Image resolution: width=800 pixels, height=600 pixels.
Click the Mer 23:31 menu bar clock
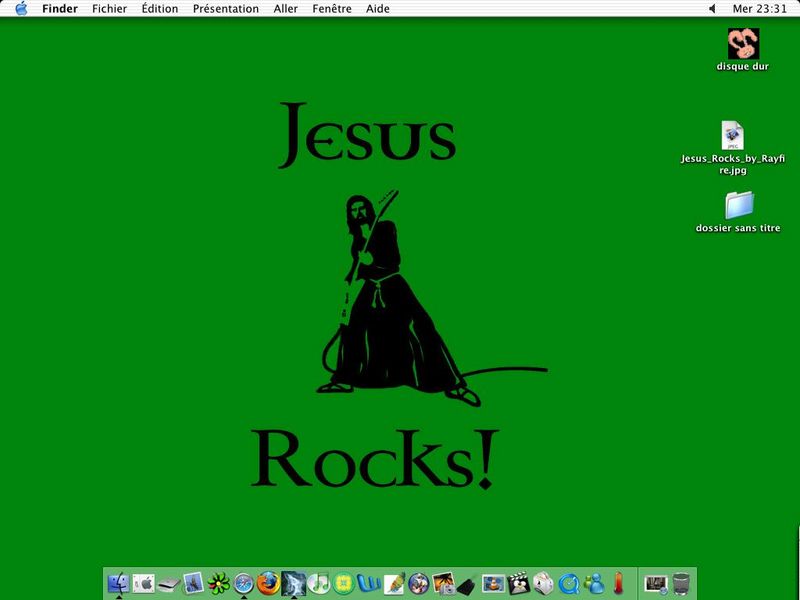coord(760,9)
